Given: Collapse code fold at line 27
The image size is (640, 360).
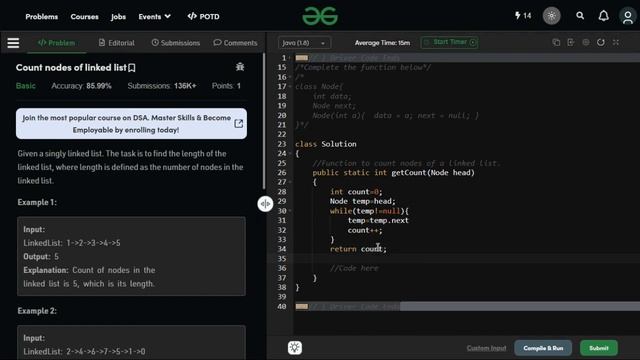Looking at the screenshot, I should point(290,182).
